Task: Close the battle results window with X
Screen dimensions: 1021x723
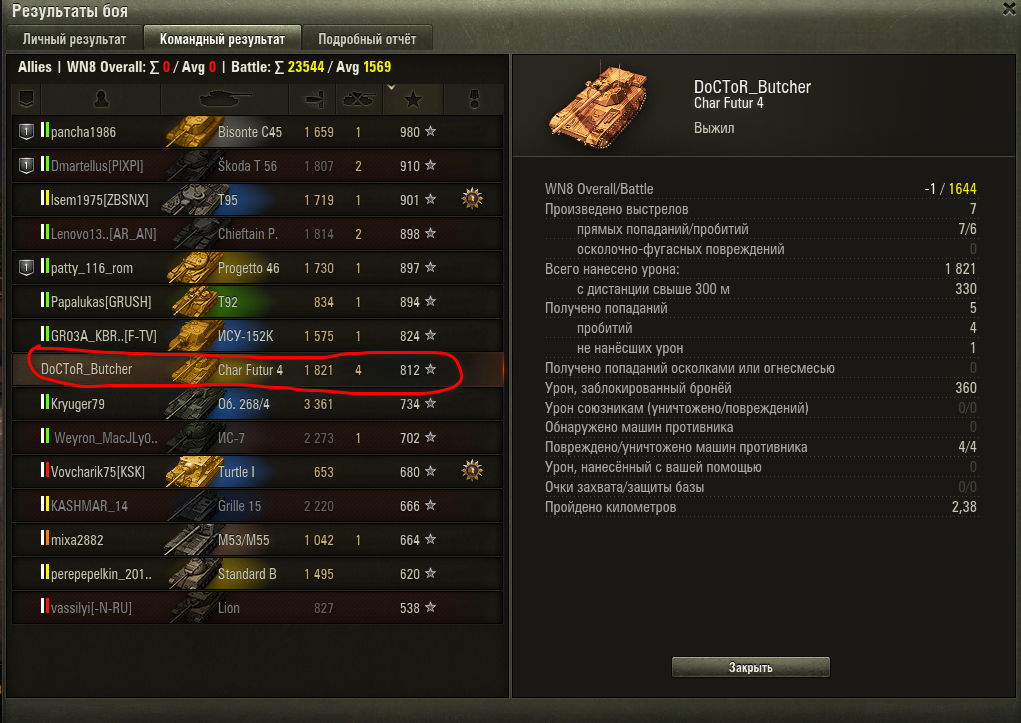Action: point(1010,8)
